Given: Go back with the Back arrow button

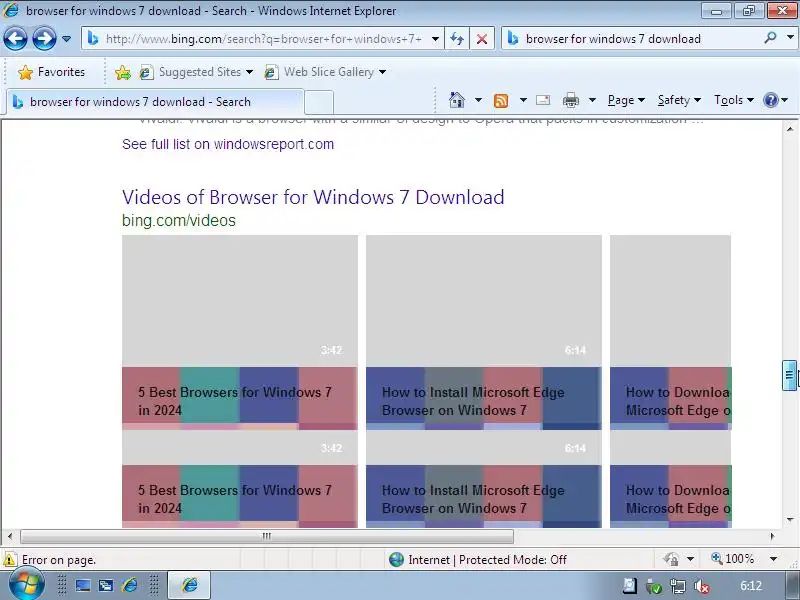Looking at the screenshot, I should pos(15,39).
